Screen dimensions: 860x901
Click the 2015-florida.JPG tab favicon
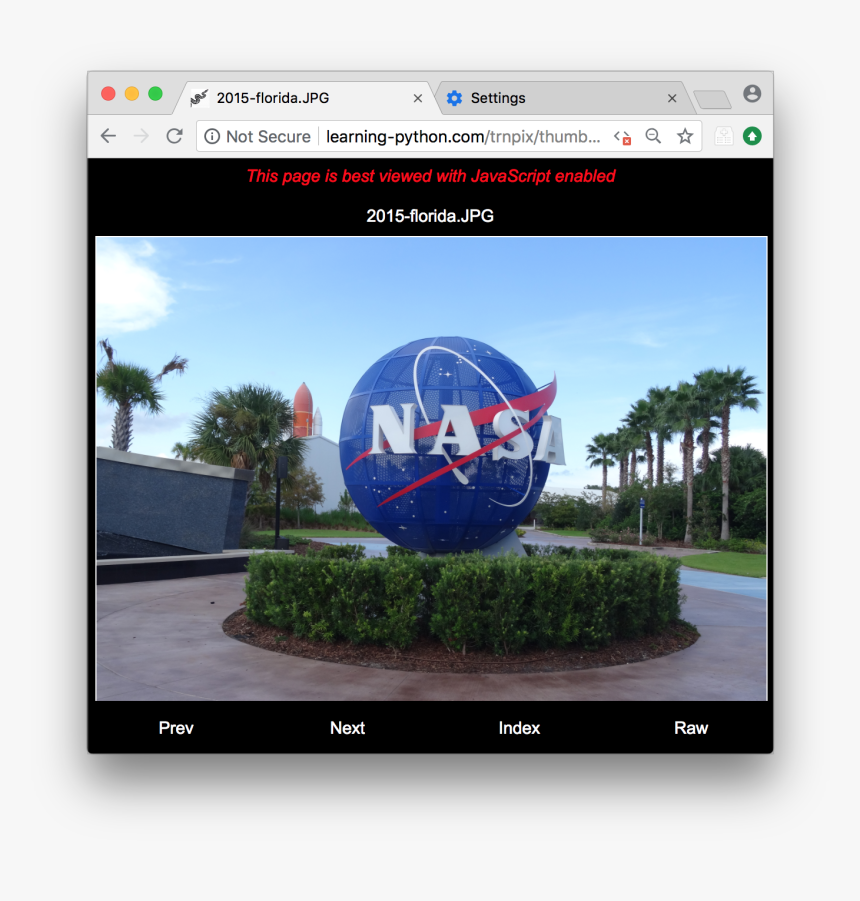click(199, 98)
